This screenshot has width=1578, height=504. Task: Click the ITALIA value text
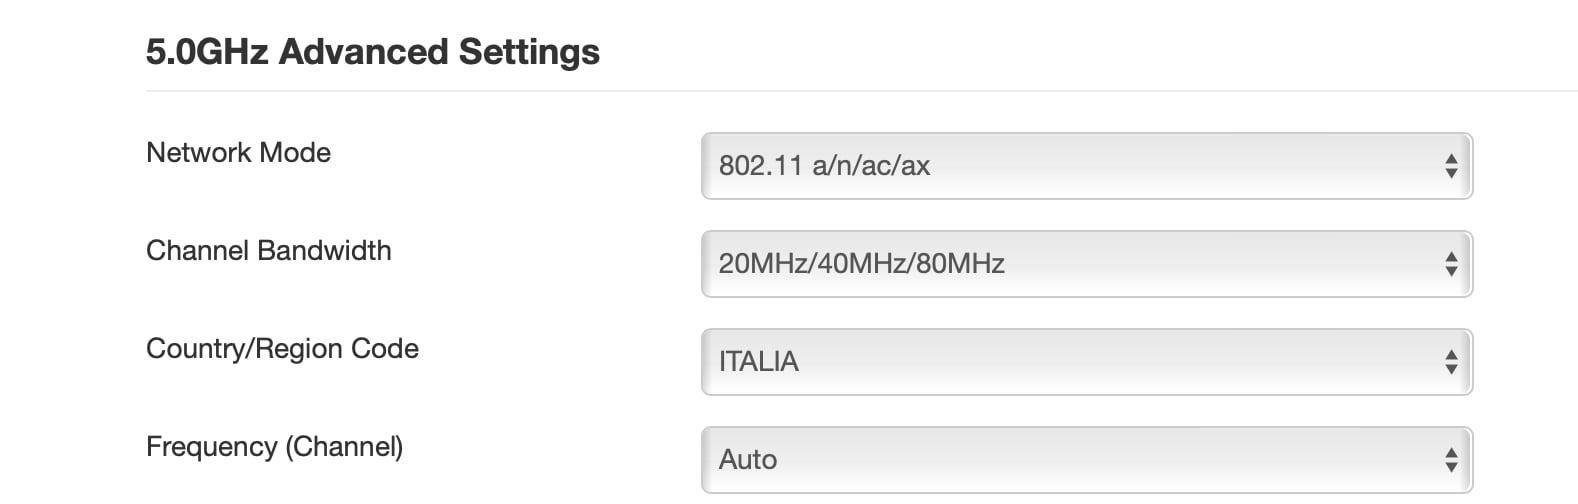point(758,362)
